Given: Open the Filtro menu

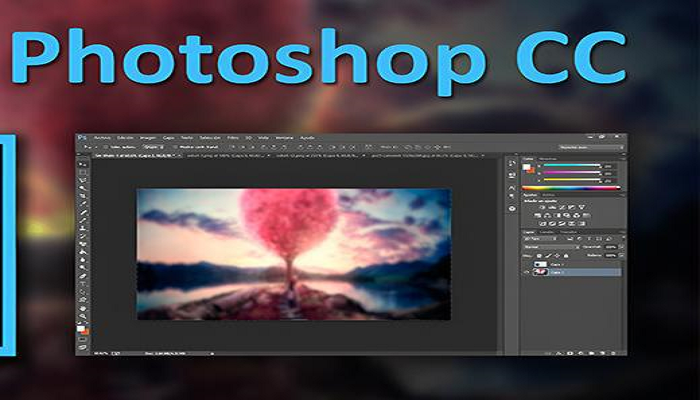Looking at the screenshot, I should (x=232, y=136).
